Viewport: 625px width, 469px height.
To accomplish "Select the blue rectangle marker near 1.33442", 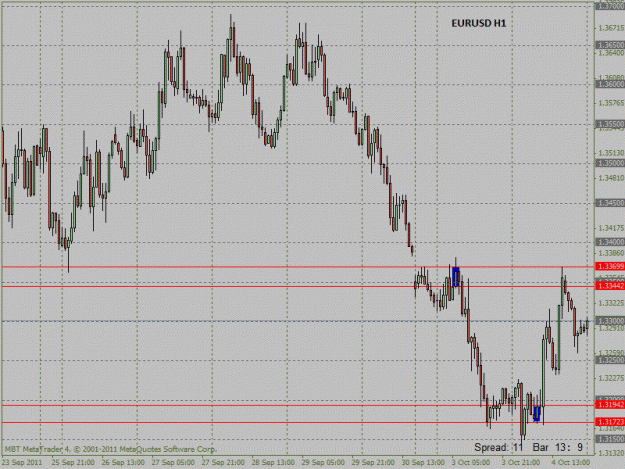I will (x=456, y=277).
